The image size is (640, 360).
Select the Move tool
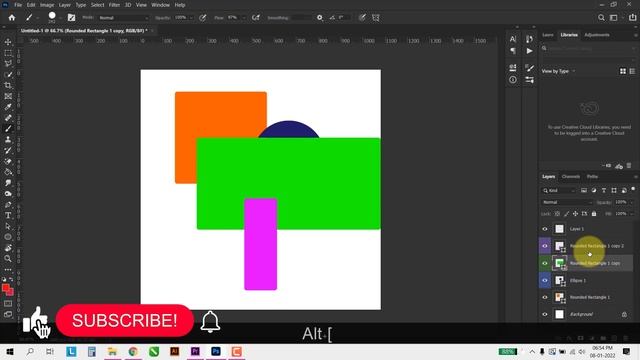pos(8,42)
